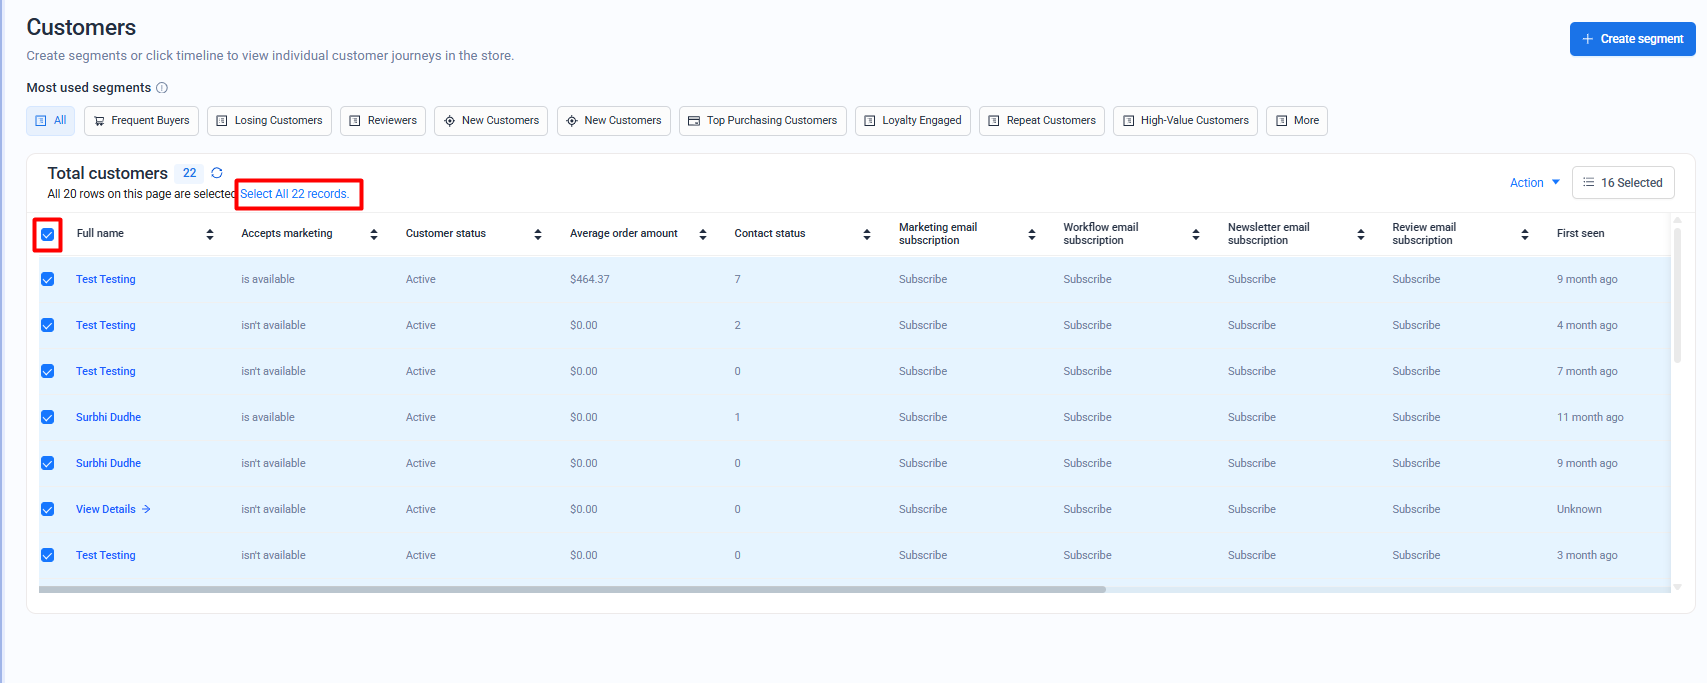Click the Select All 22 records link
The width and height of the screenshot is (1707, 683).
295,194
